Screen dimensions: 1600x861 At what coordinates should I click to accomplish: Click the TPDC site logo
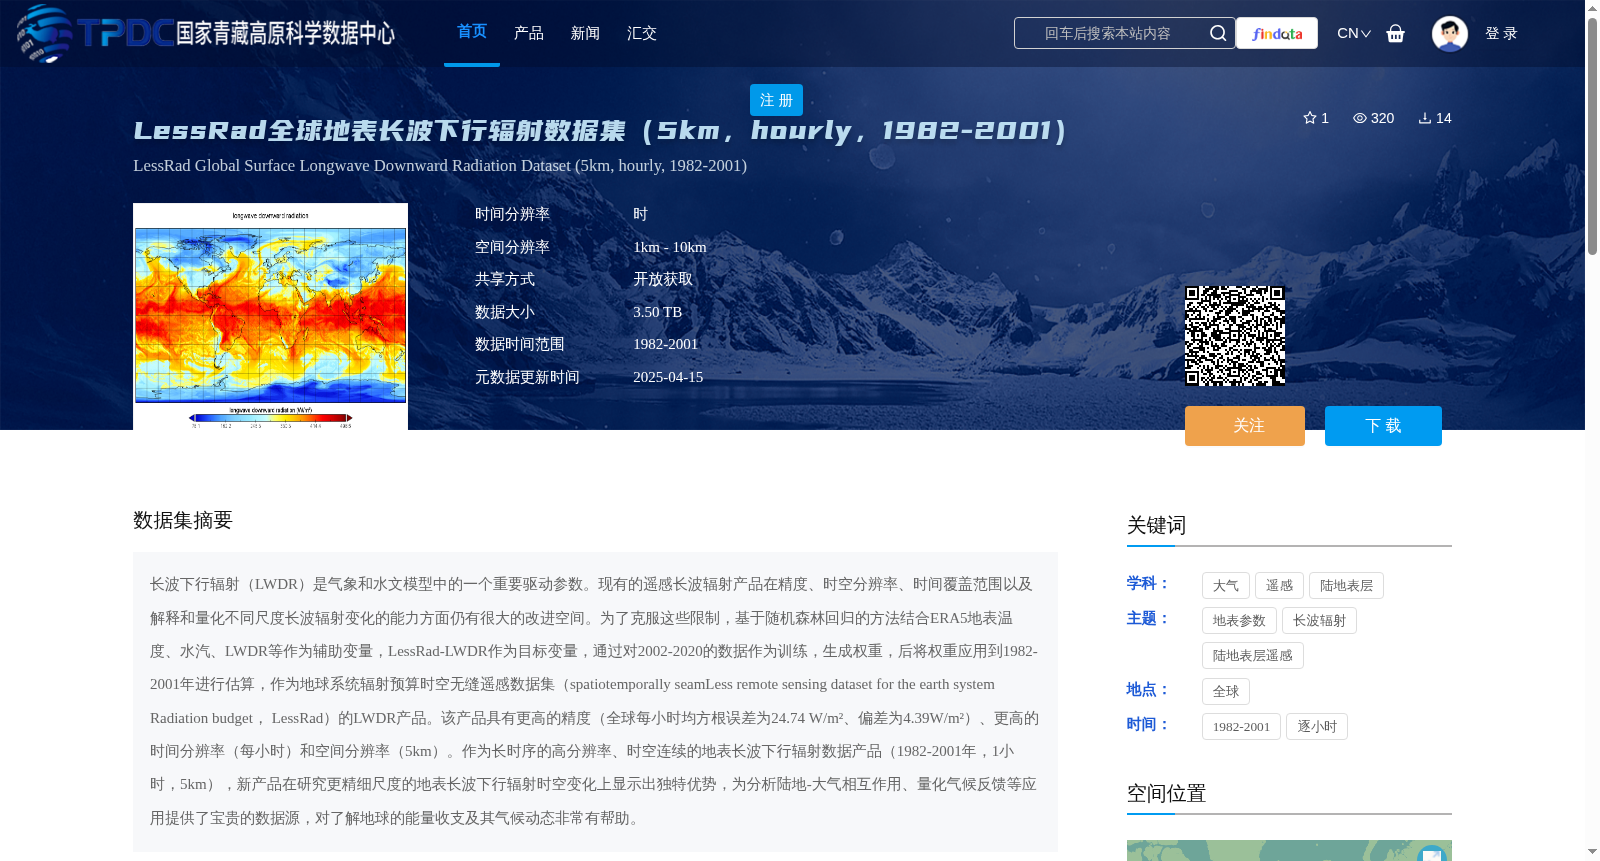pos(206,33)
